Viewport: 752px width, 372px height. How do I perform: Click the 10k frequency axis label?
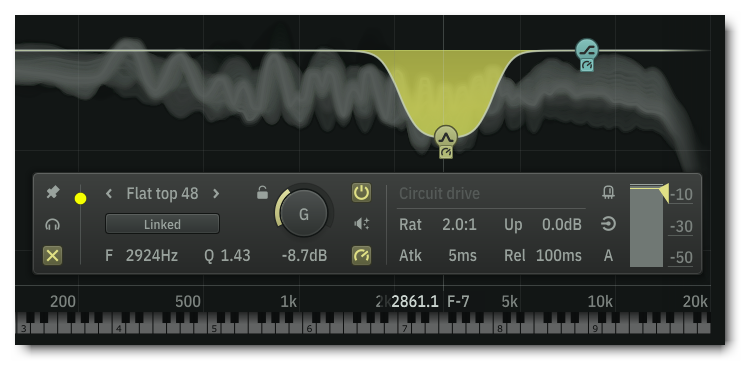pos(600,302)
